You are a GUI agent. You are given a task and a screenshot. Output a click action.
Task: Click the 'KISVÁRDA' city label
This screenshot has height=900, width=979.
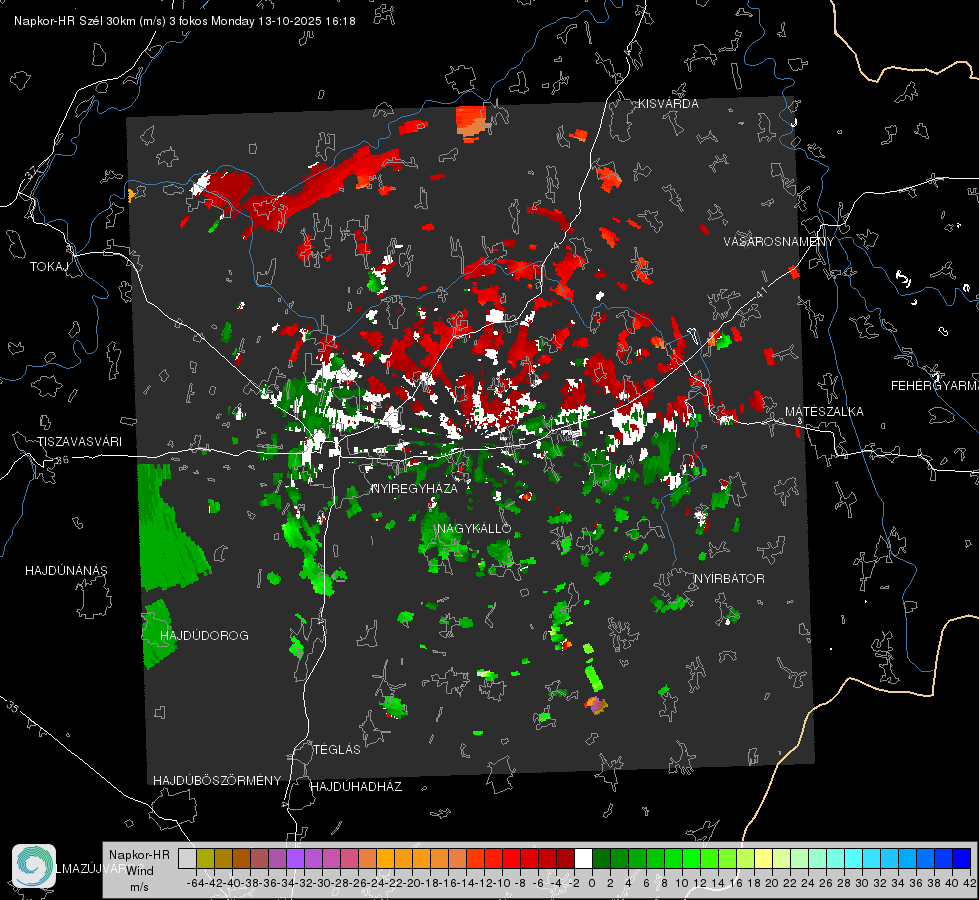pyautogui.click(x=668, y=104)
